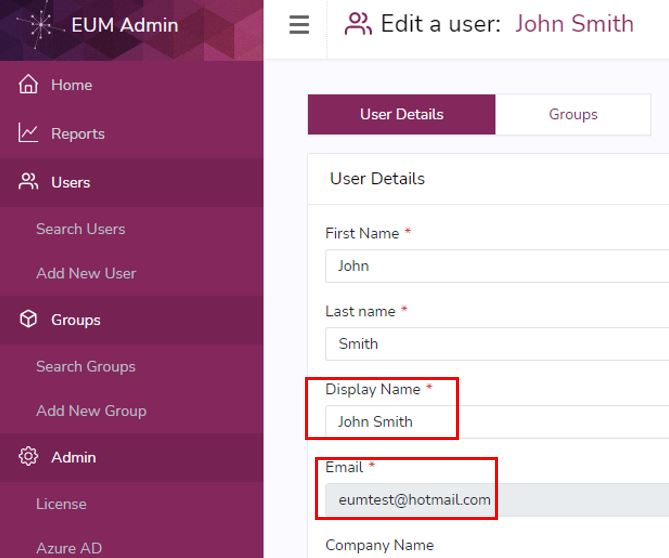Select the User Details tab
The height and width of the screenshot is (558, 669).
coord(401,114)
